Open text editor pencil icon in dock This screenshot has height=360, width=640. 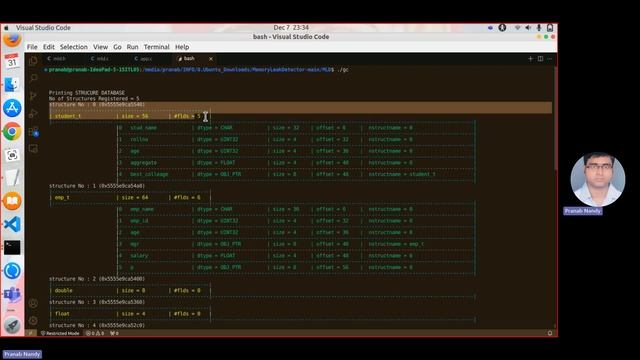point(12,178)
